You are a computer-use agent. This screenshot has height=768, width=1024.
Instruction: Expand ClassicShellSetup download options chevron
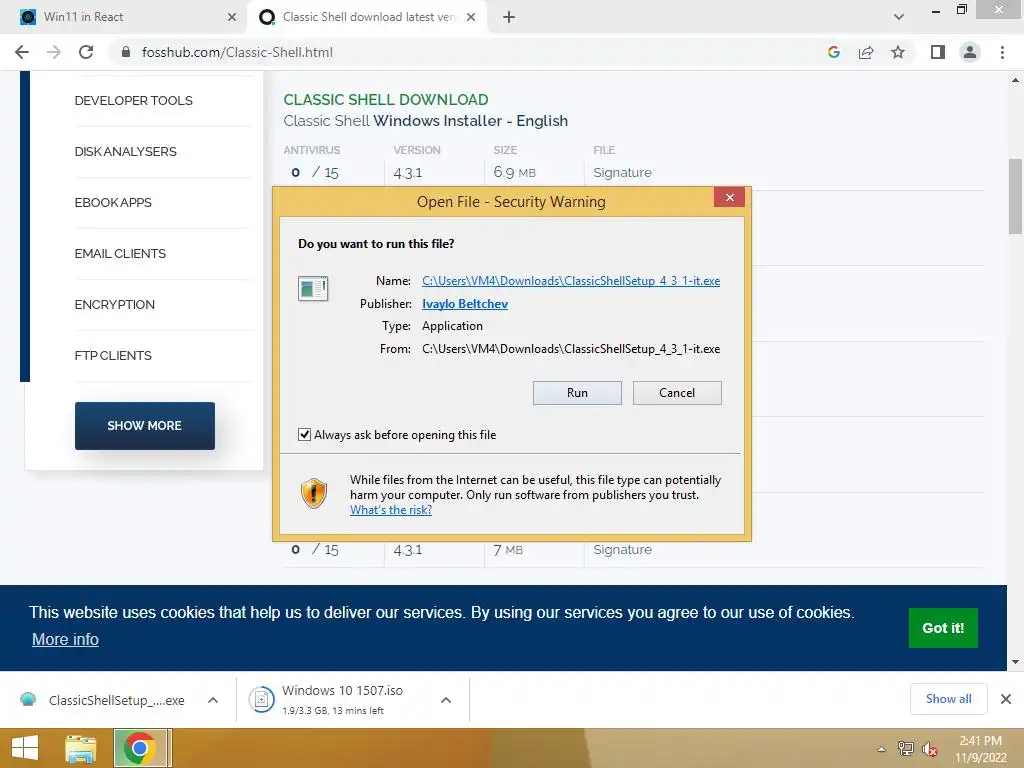click(x=213, y=700)
